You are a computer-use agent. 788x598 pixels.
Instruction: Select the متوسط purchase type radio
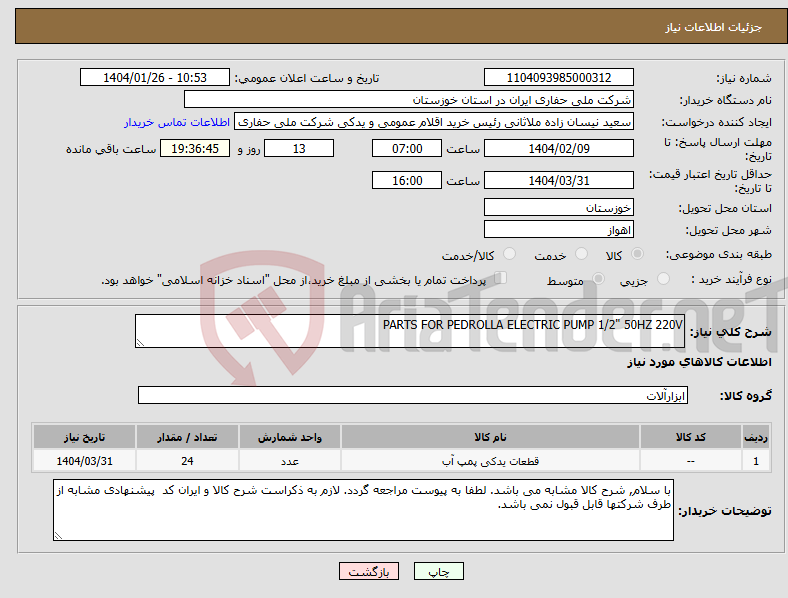pos(598,279)
